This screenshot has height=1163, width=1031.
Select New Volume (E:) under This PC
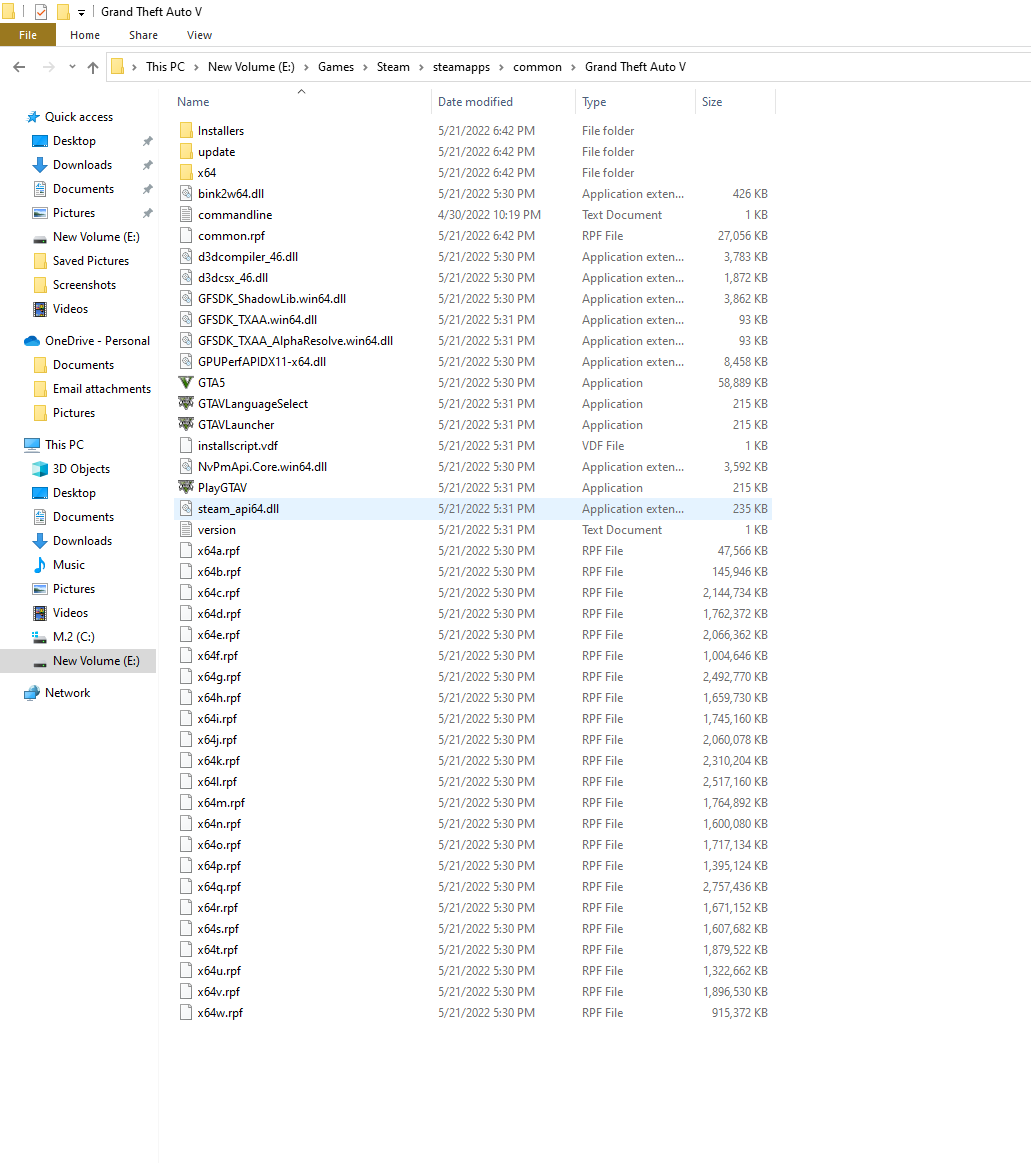pos(96,661)
